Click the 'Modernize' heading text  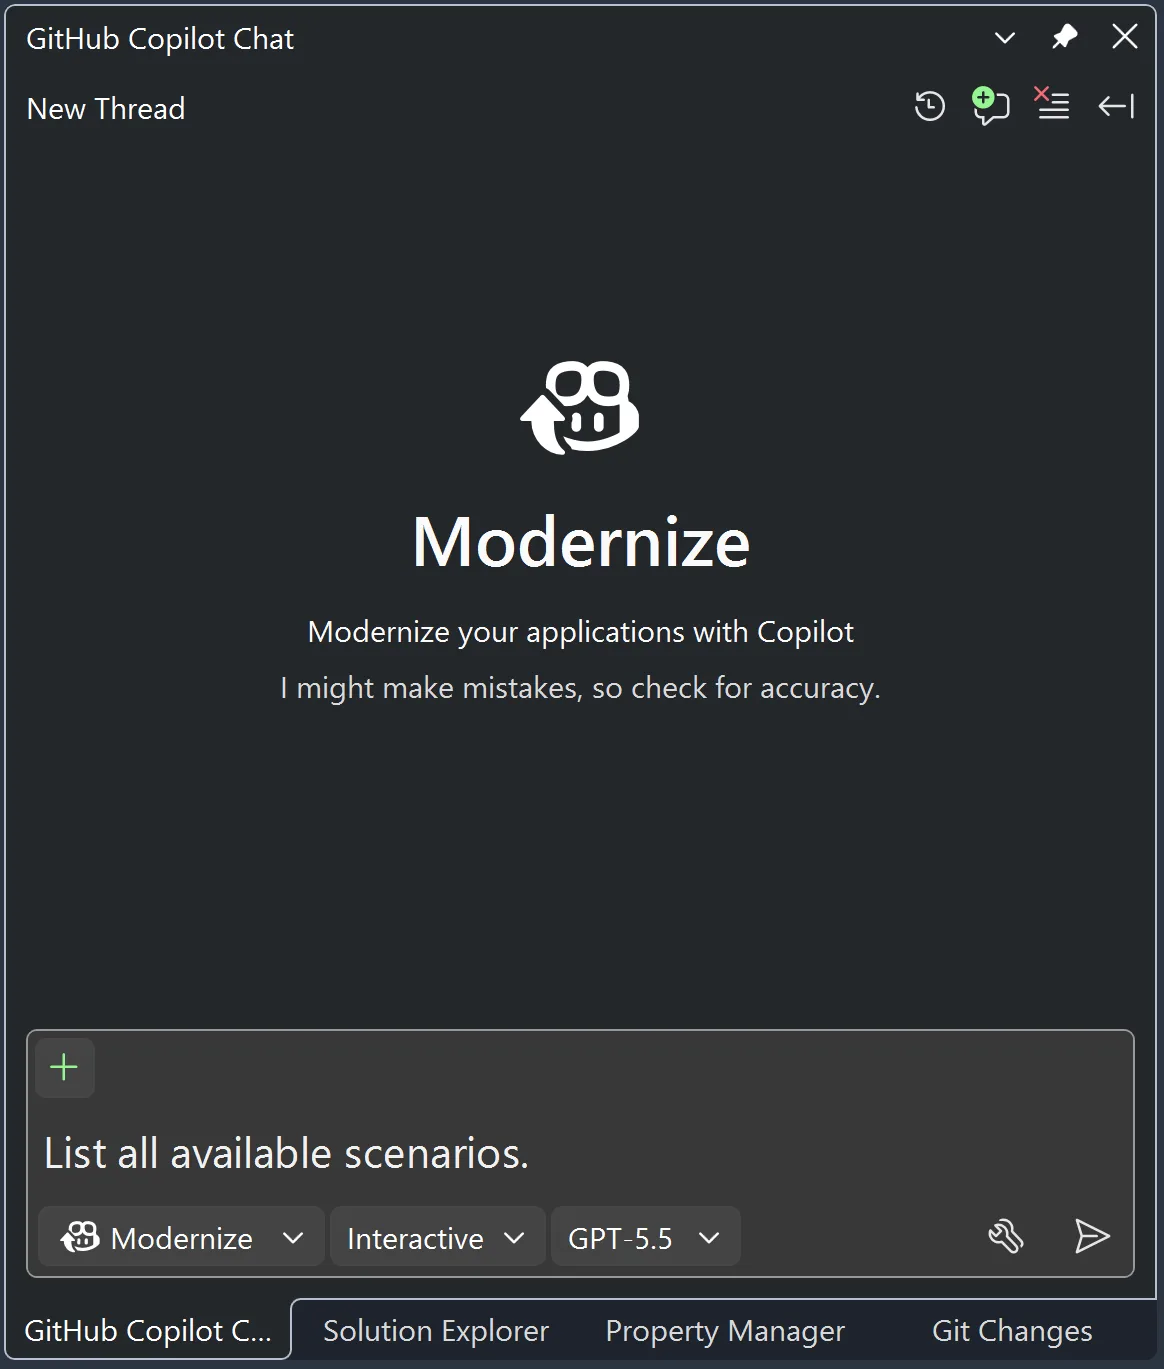581,541
